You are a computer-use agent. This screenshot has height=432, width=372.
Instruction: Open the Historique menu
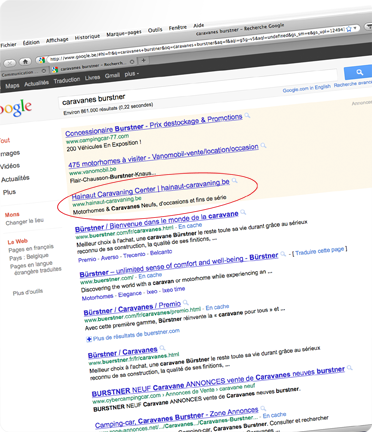click(87, 37)
